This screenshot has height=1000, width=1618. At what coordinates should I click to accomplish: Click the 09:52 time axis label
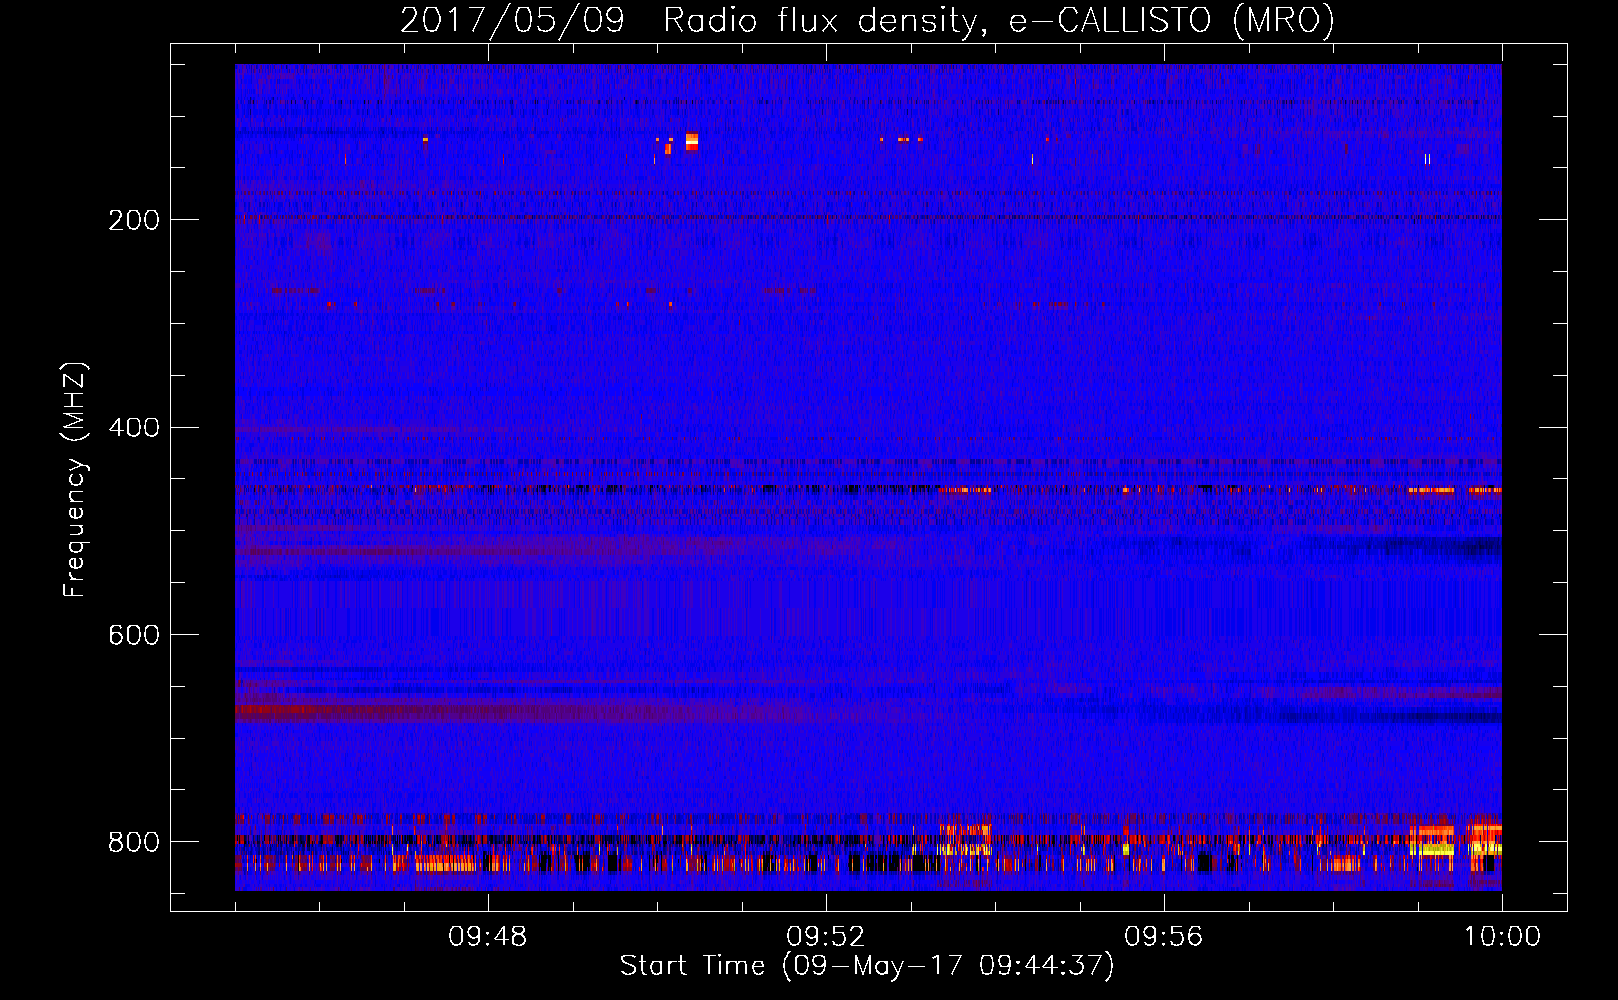tap(825, 937)
